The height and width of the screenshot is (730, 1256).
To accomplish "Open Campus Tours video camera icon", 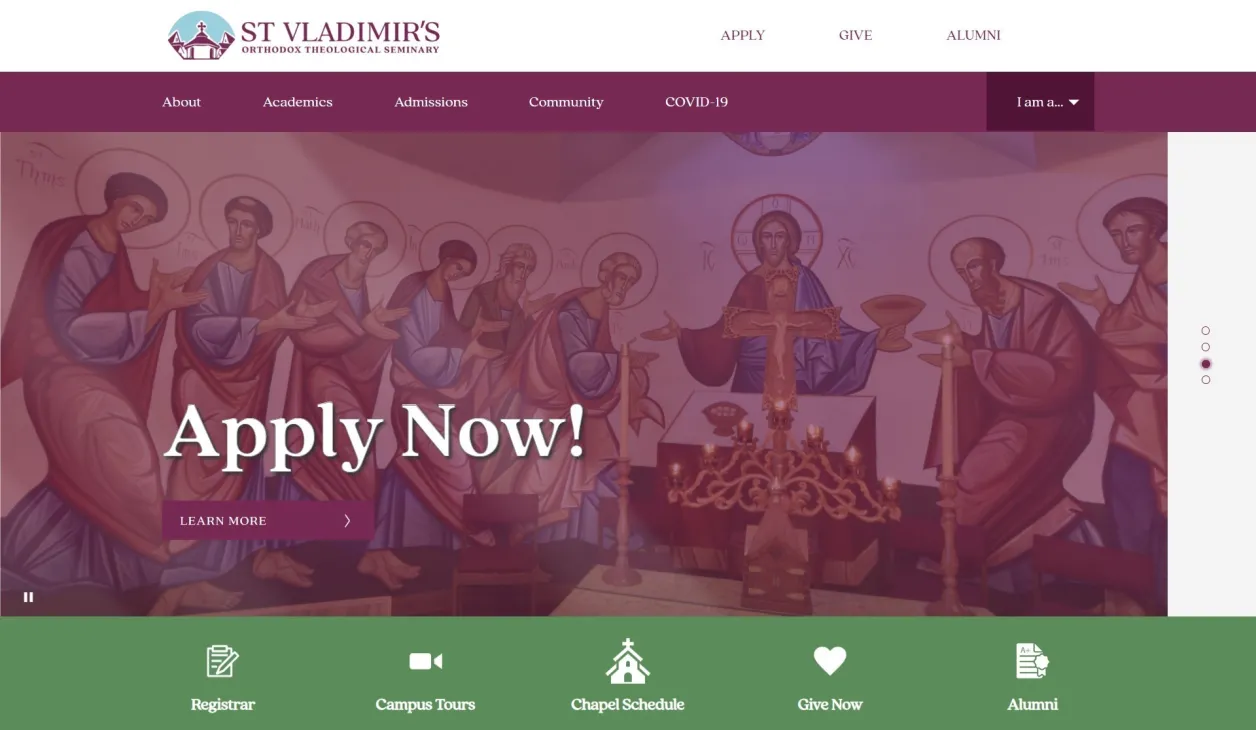I will pos(425,661).
